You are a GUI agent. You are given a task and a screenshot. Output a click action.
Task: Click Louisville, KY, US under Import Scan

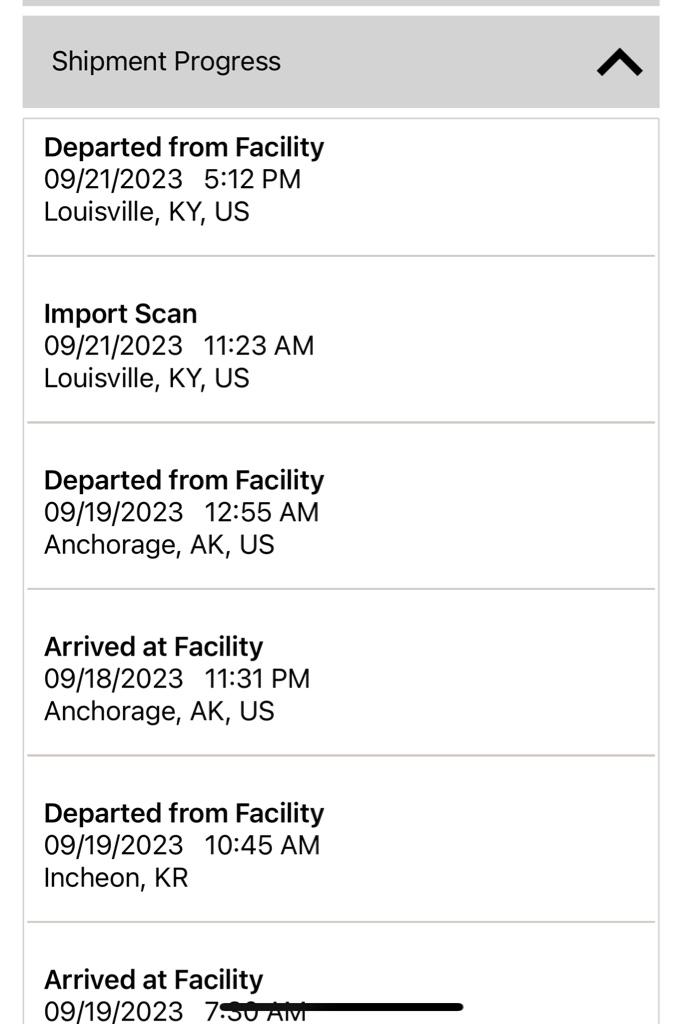(x=146, y=379)
